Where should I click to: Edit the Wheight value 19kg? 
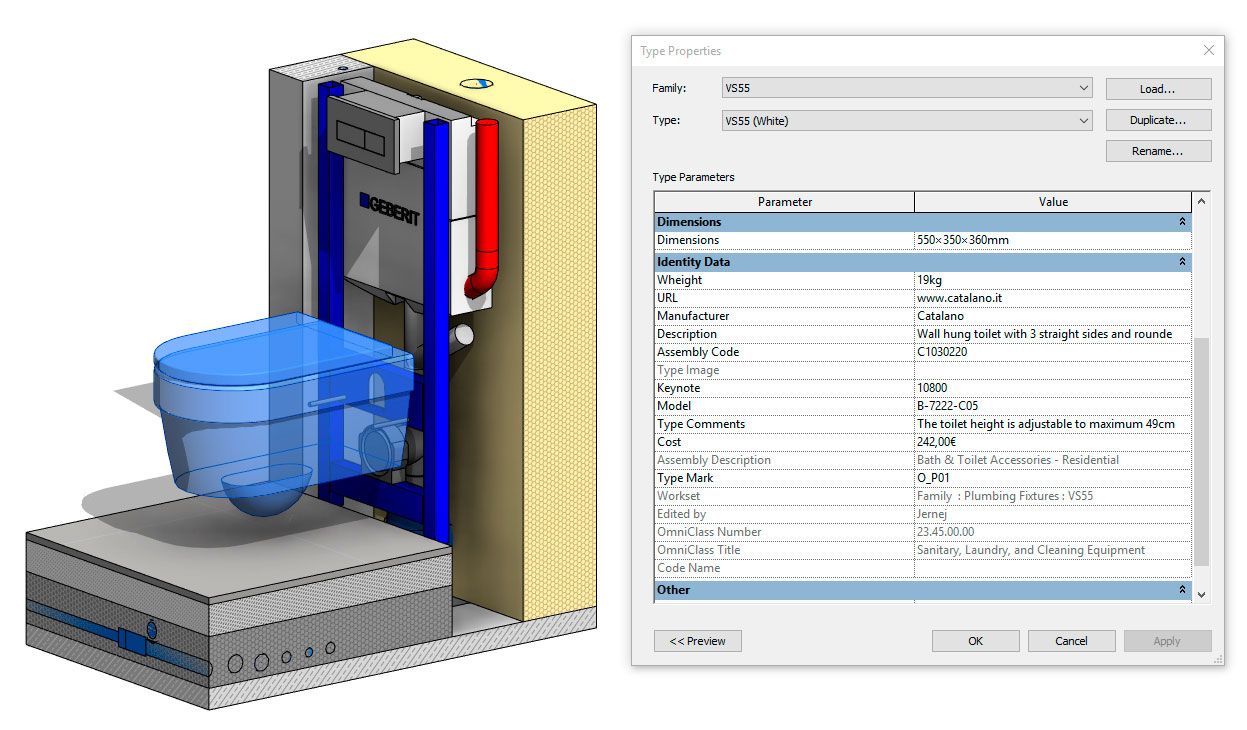tap(1053, 280)
